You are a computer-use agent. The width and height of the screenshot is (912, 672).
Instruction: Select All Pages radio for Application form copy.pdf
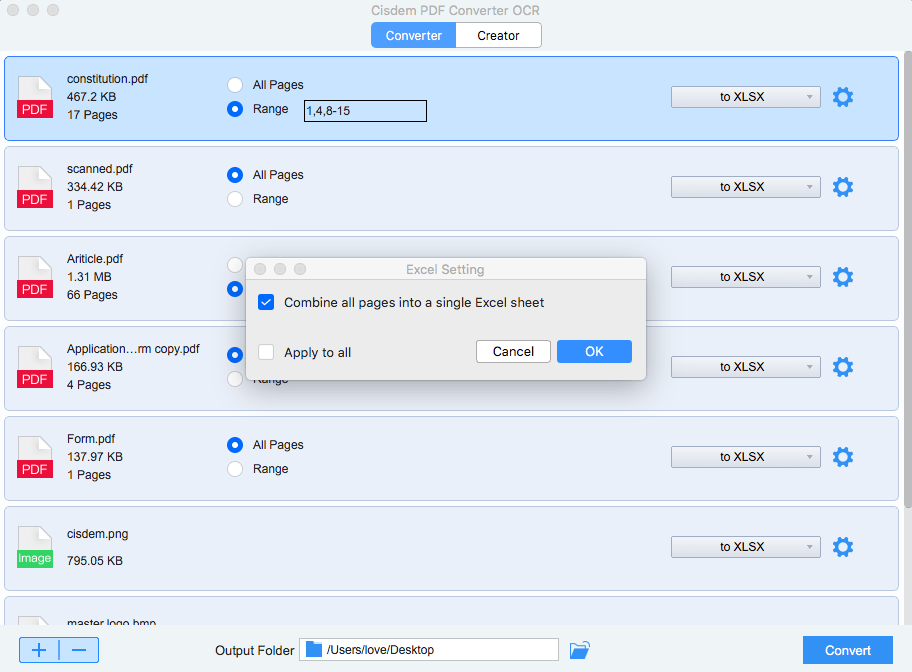point(235,355)
